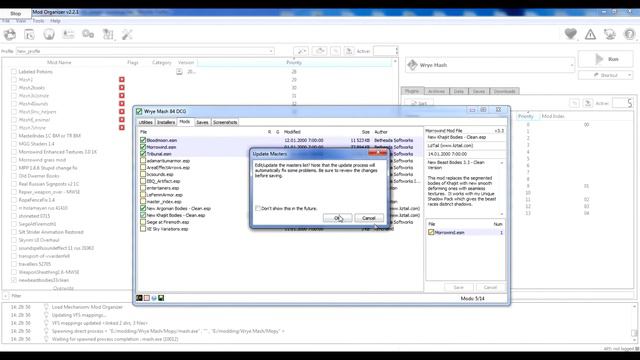Open the dropdown button right of Profile field
This screenshot has width=640, height=360.
[x=301, y=51]
